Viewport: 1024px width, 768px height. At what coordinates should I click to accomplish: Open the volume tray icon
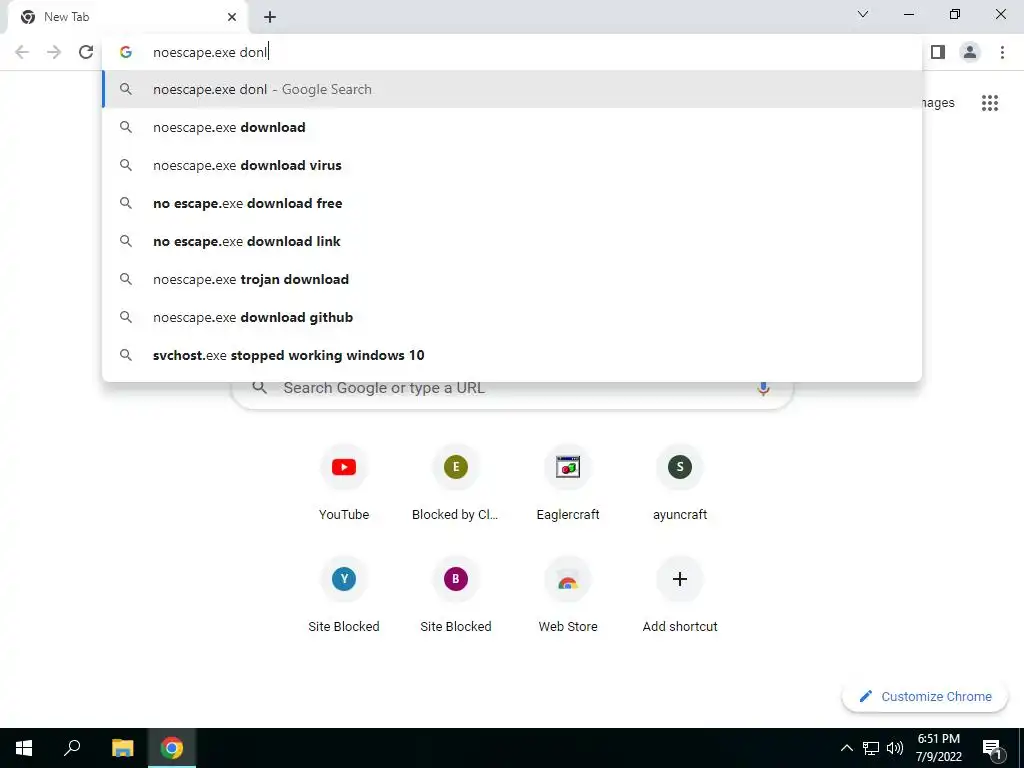coord(895,748)
